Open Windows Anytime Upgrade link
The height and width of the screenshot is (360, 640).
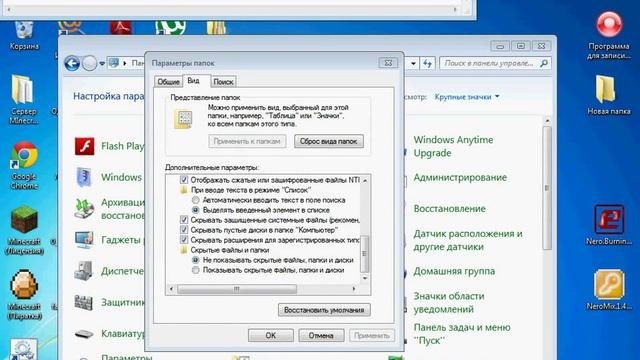(453, 146)
